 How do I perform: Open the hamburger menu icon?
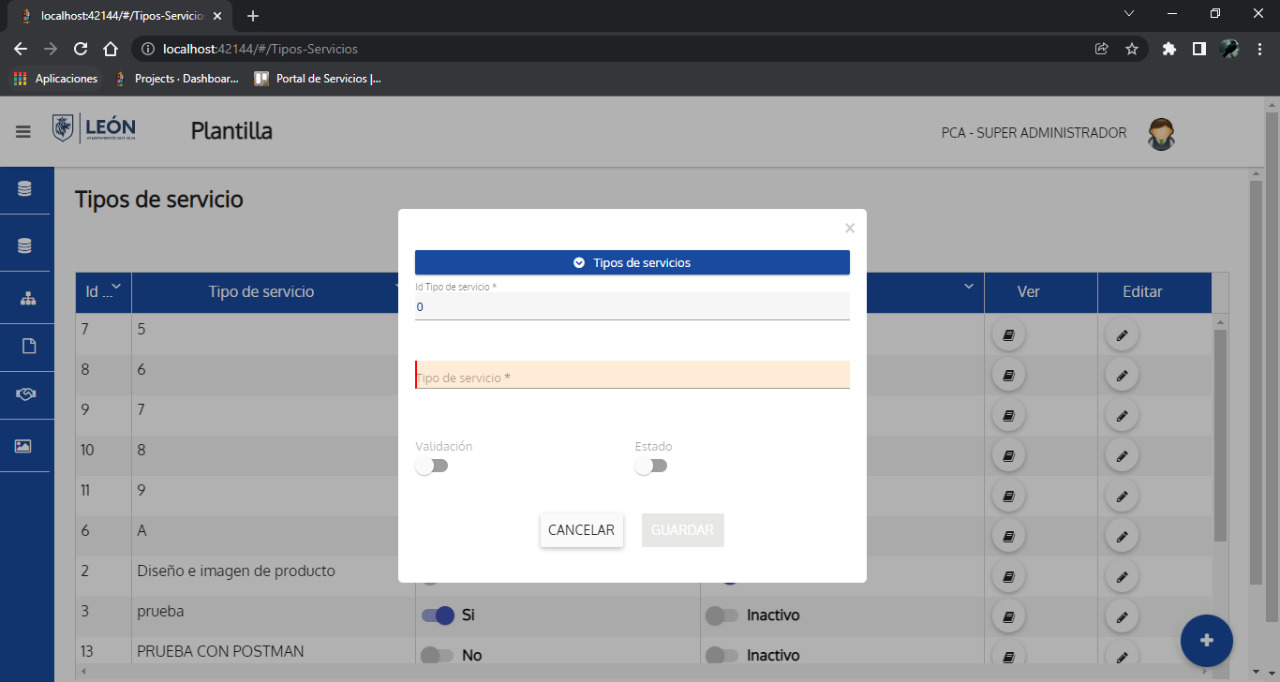[x=23, y=132]
